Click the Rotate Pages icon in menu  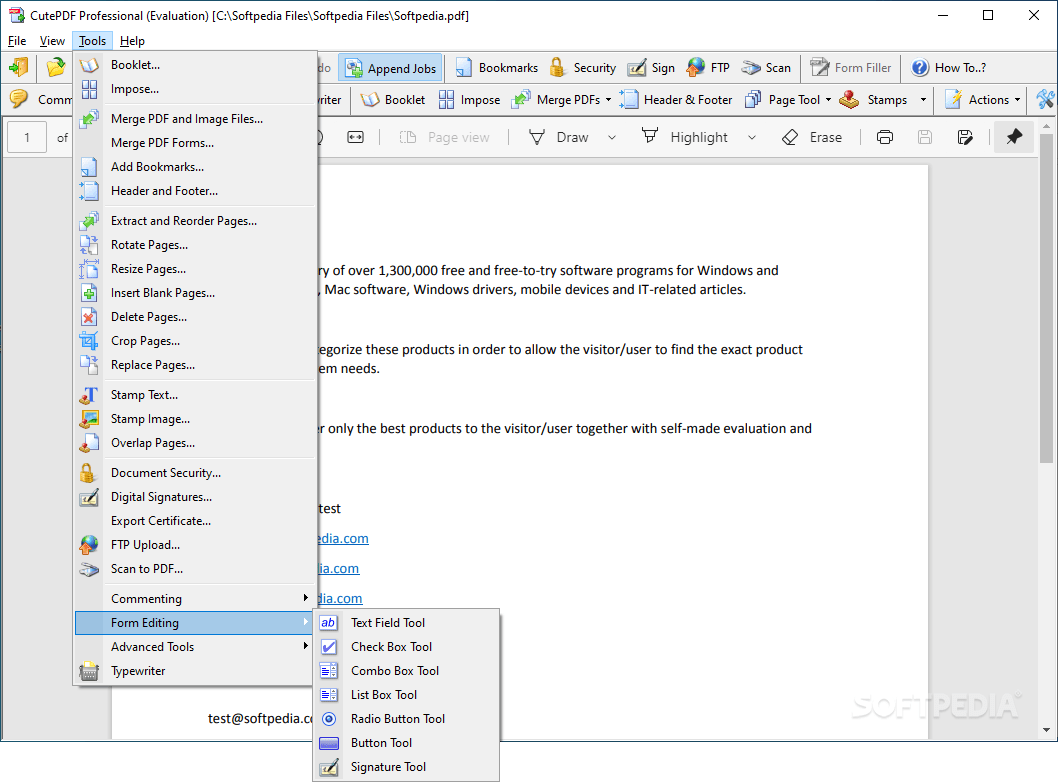click(89, 245)
